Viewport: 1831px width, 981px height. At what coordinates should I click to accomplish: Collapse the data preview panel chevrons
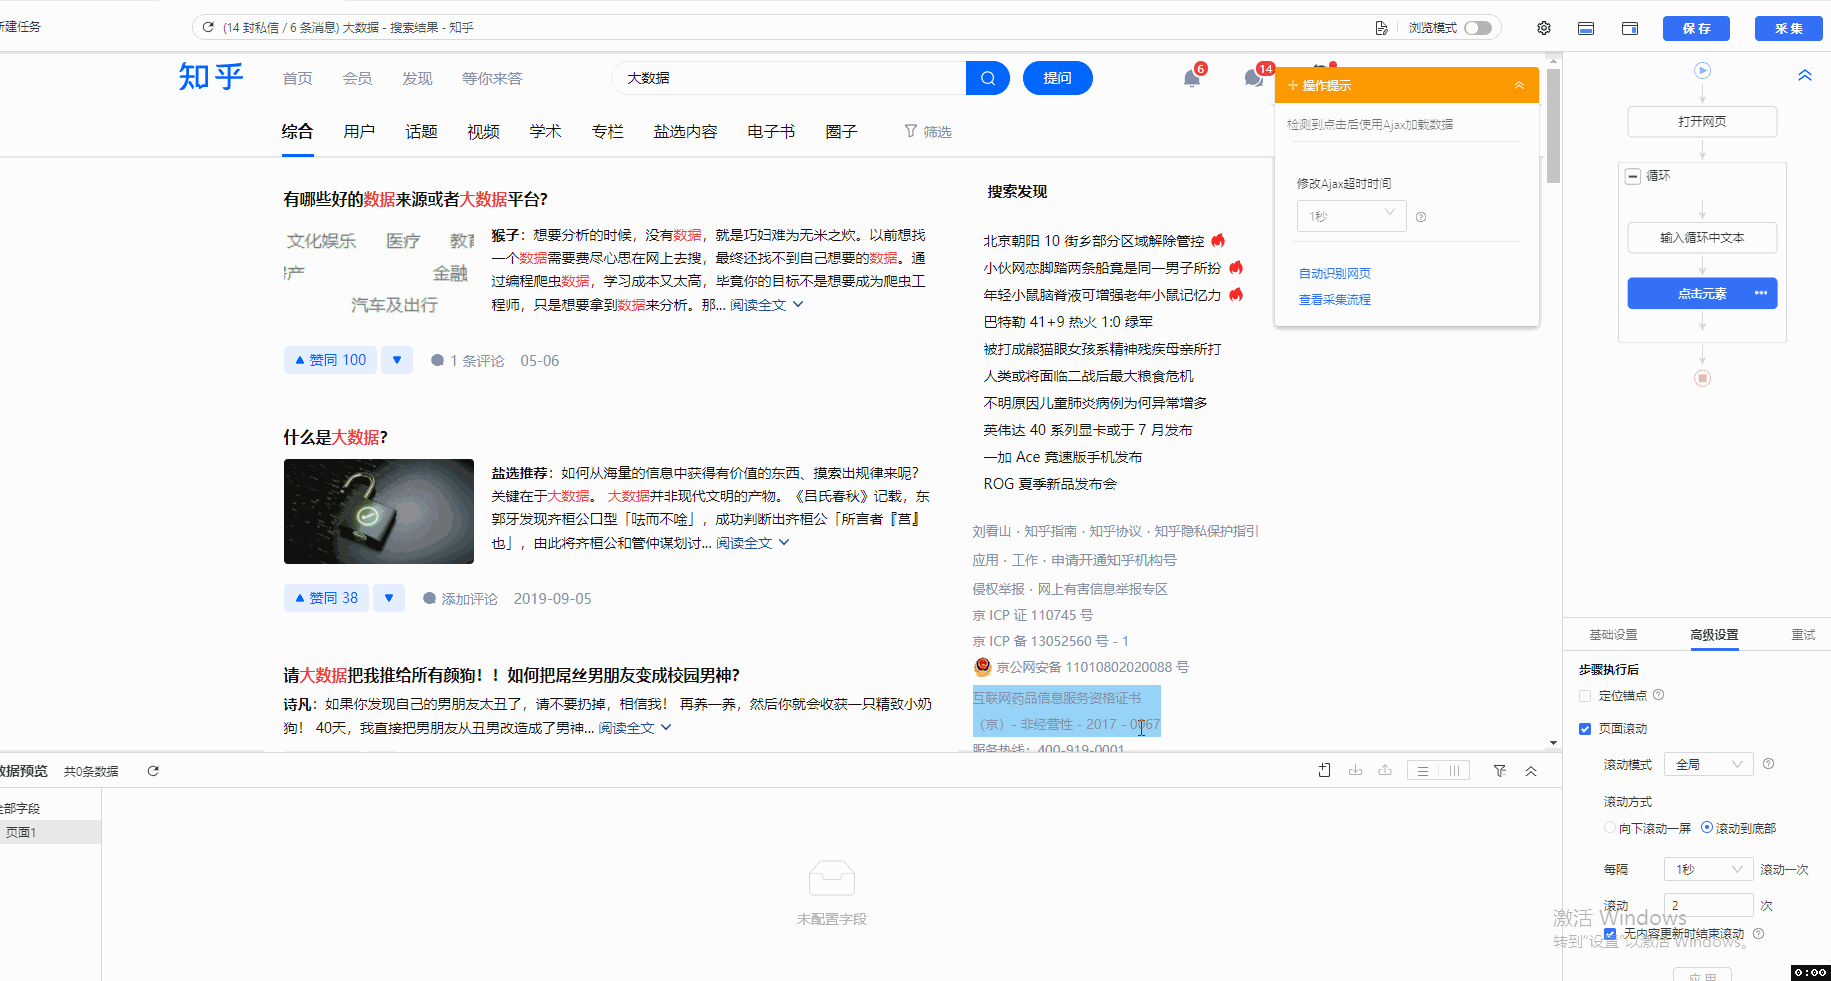[x=1531, y=771]
